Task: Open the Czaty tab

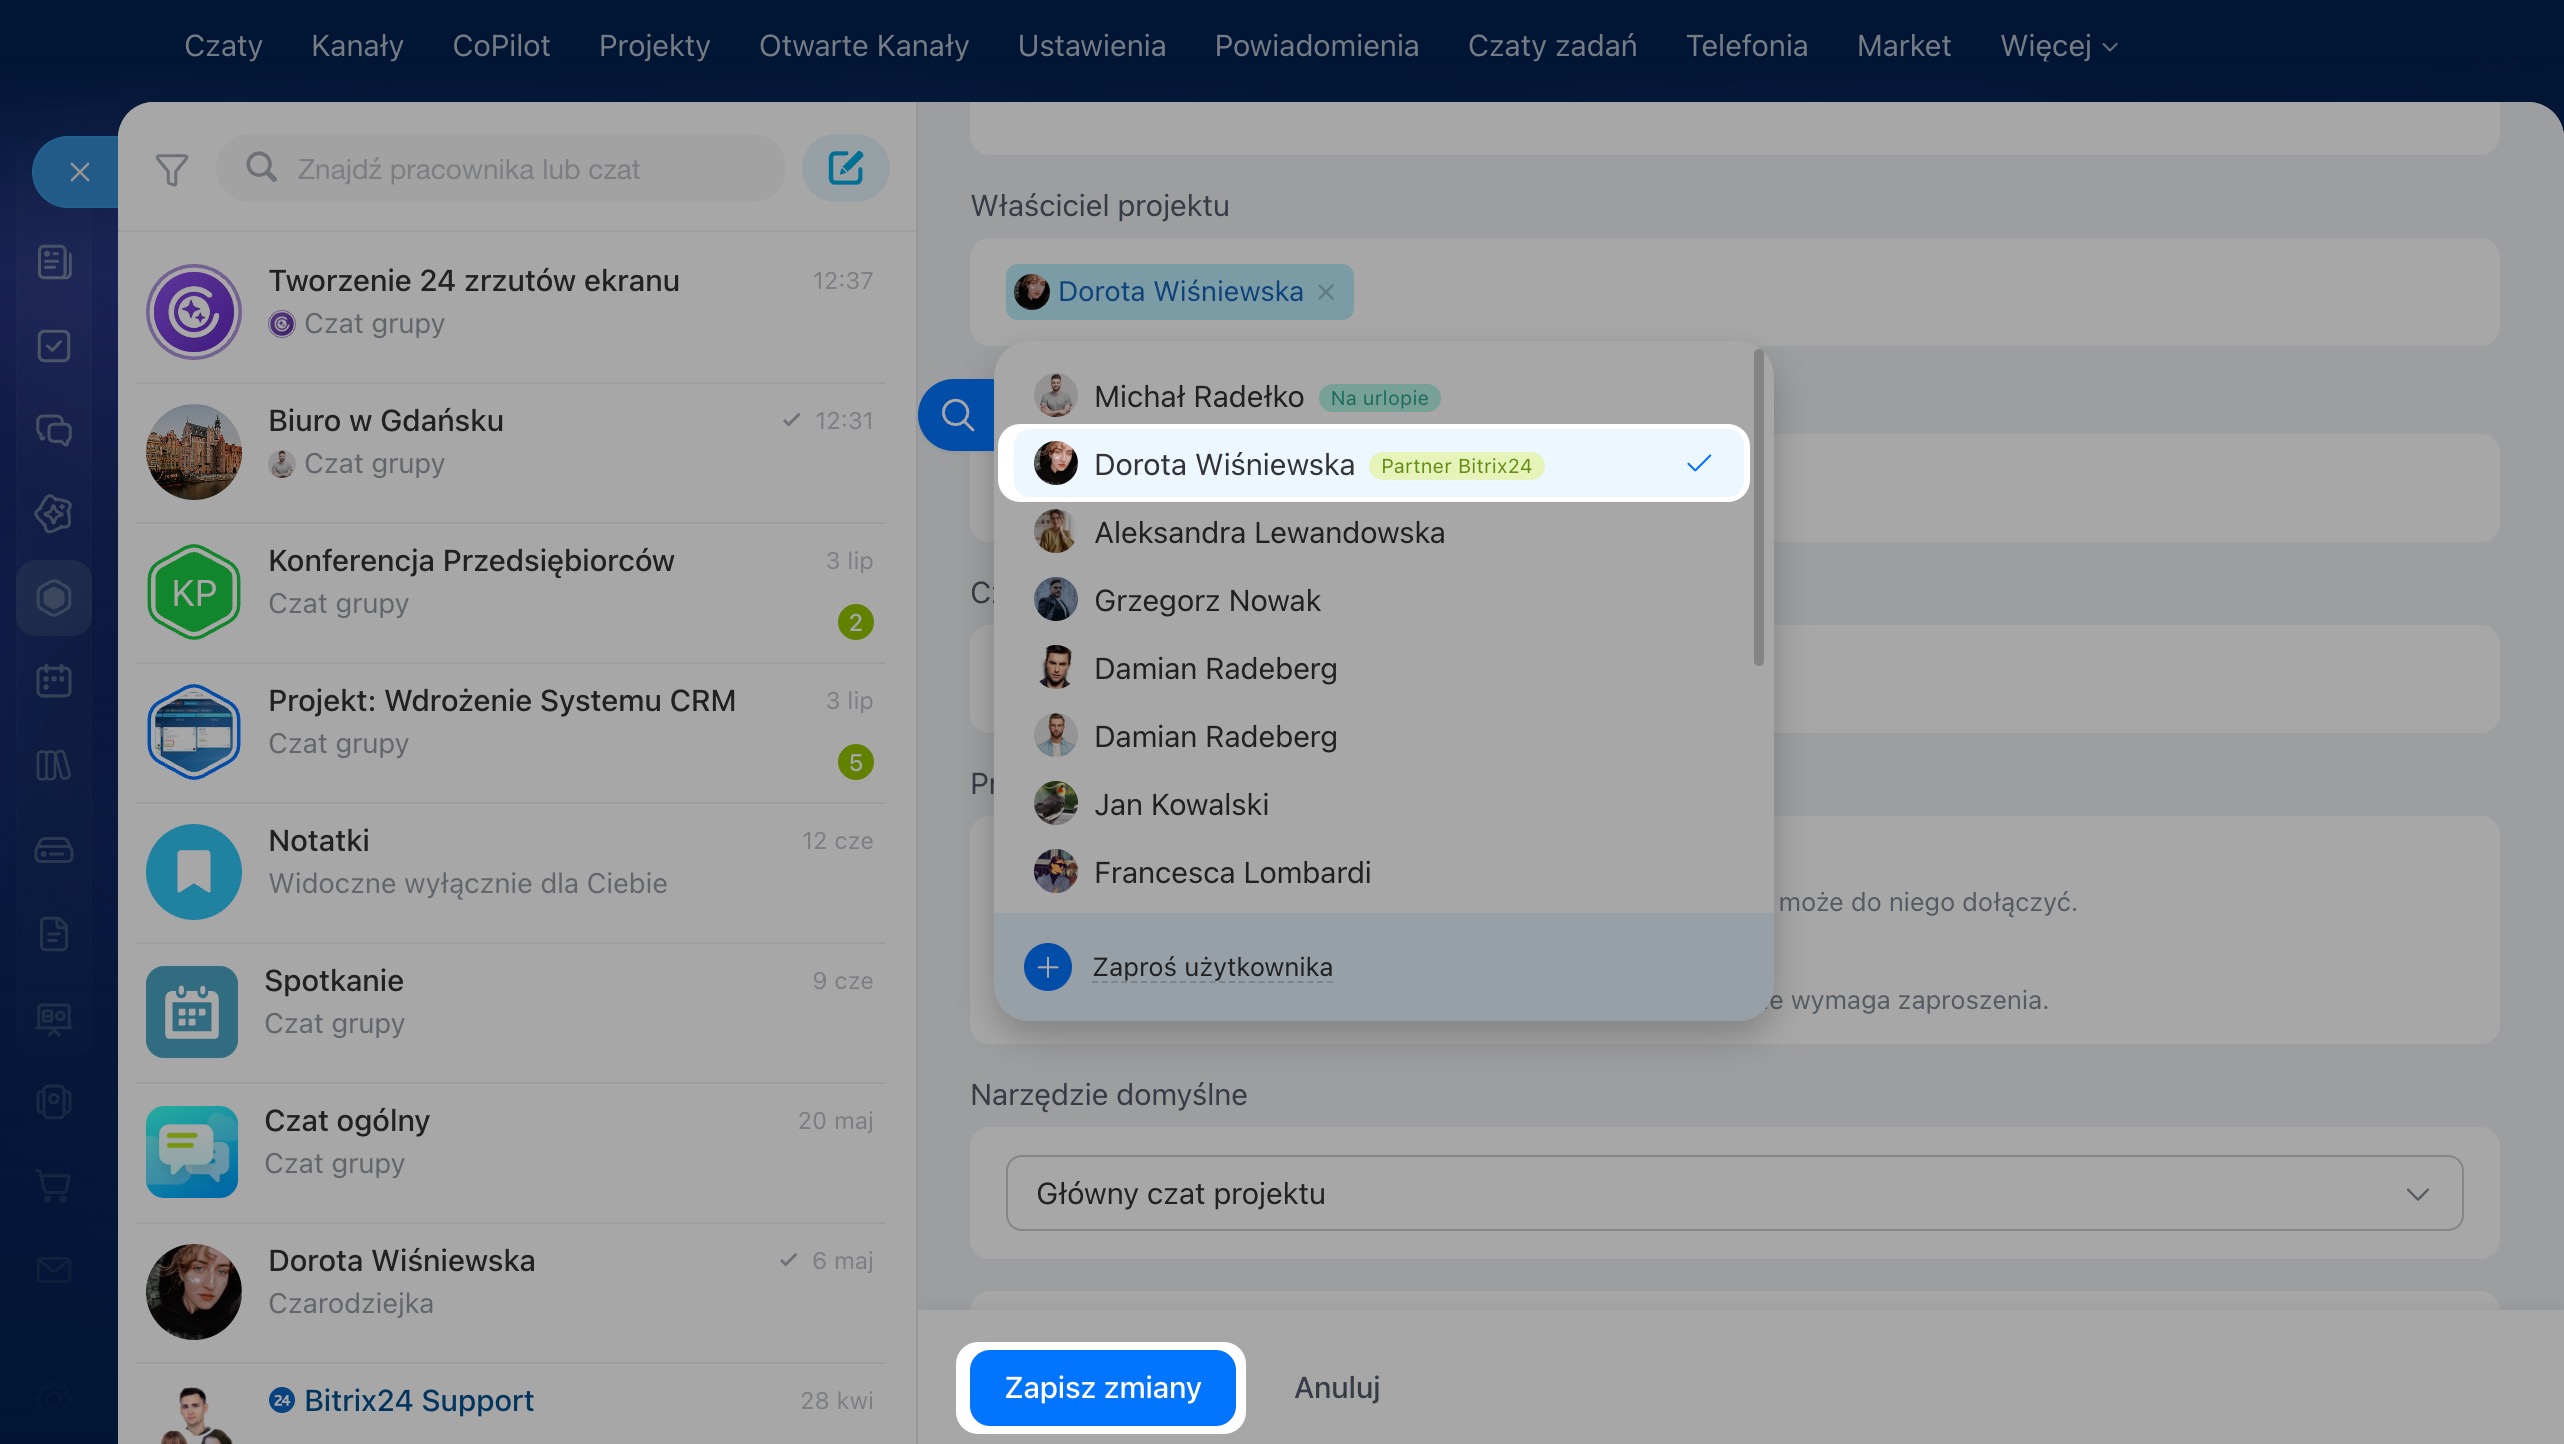Action: coord(223,46)
